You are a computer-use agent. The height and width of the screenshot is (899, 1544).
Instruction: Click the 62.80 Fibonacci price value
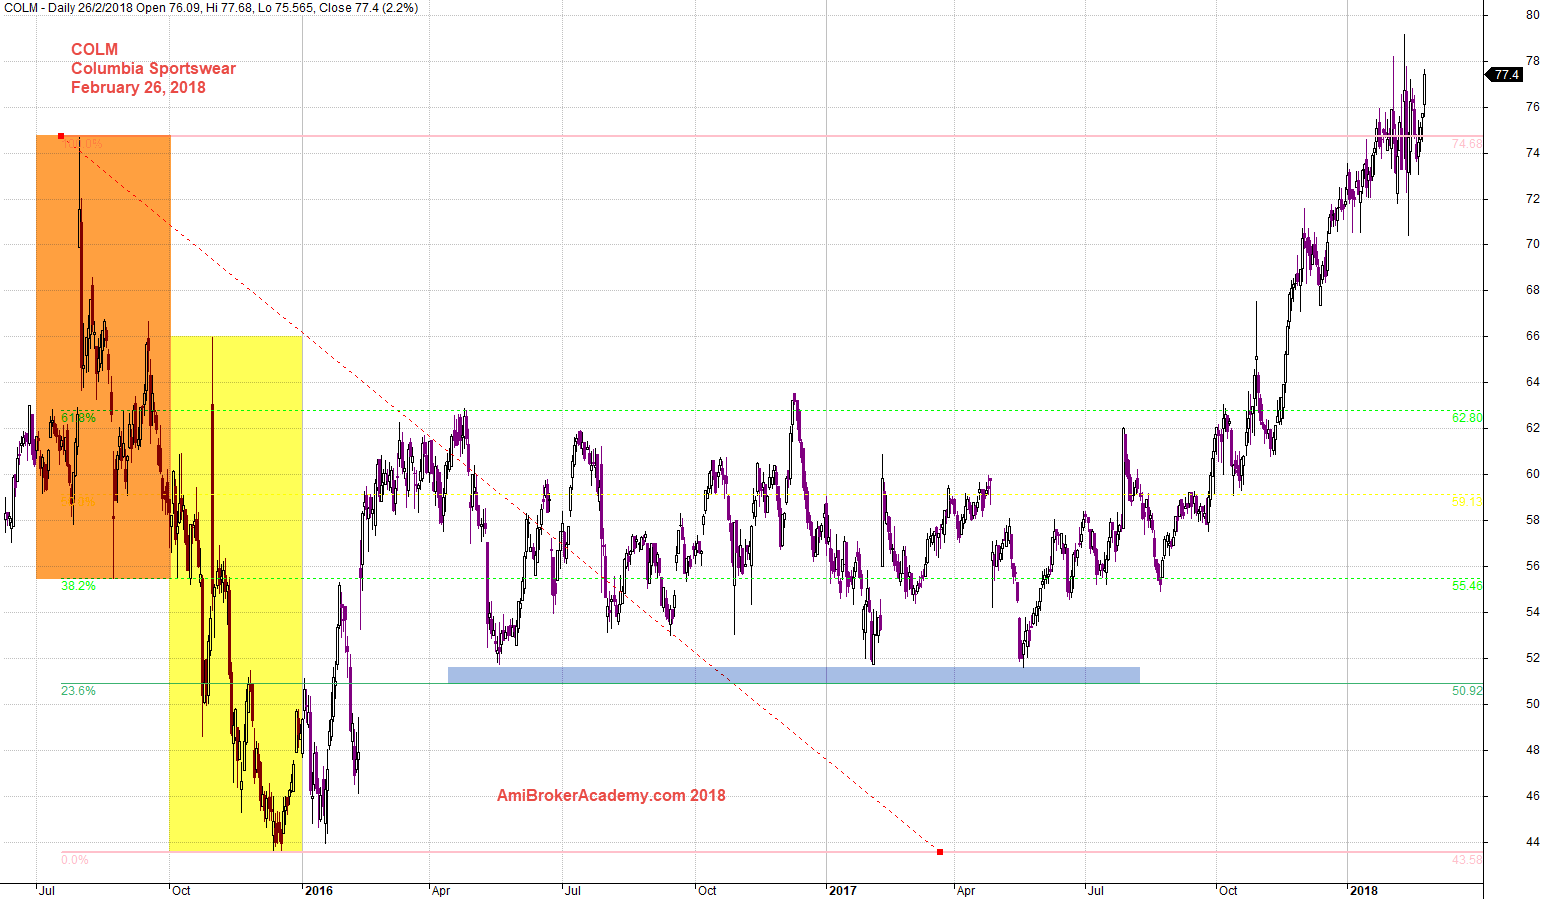pyautogui.click(x=1467, y=417)
